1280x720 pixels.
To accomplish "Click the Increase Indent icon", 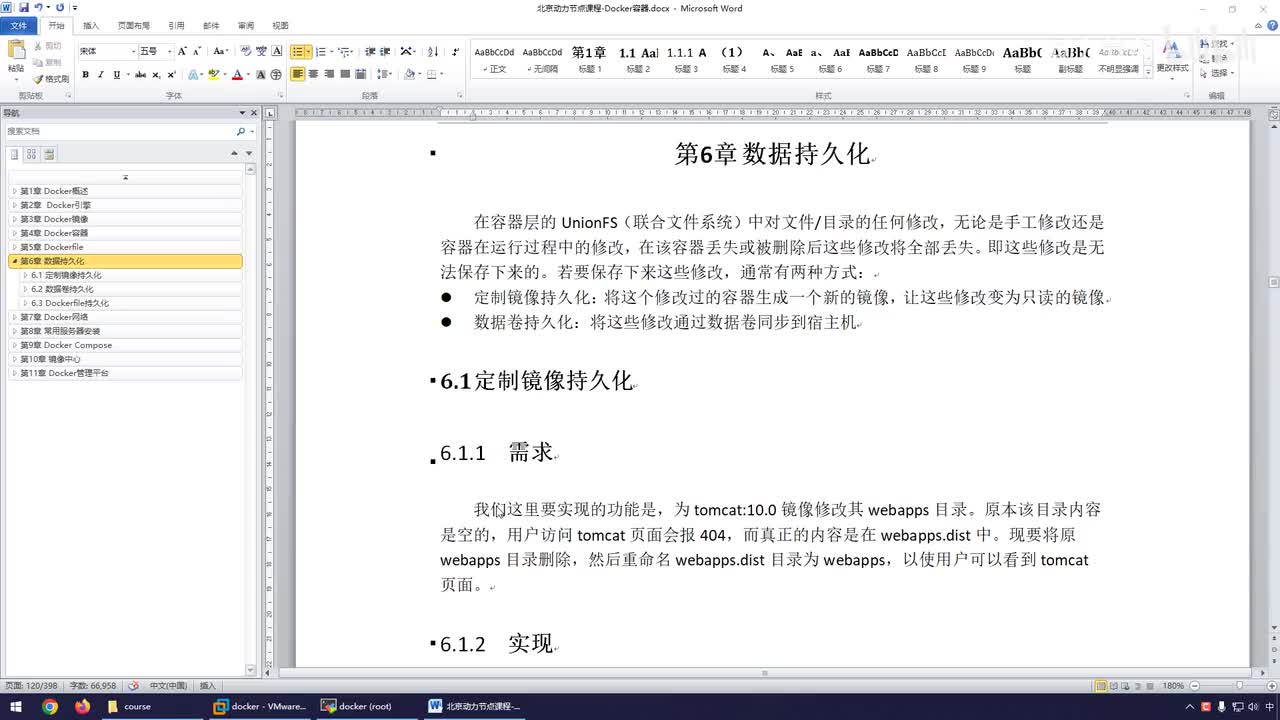I will point(385,51).
